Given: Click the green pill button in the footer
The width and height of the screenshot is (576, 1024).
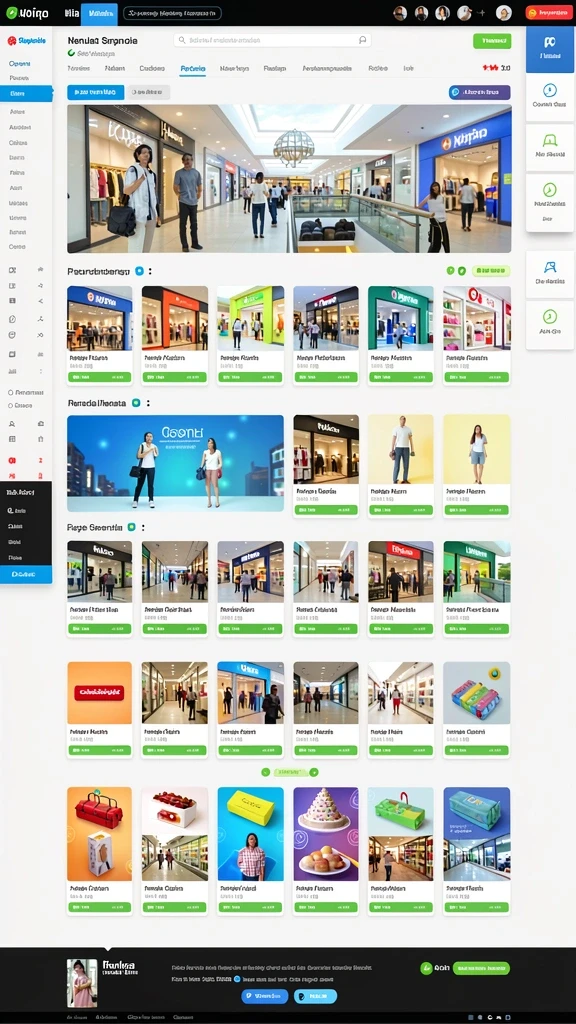Looking at the screenshot, I should click(x=481, y=968).
